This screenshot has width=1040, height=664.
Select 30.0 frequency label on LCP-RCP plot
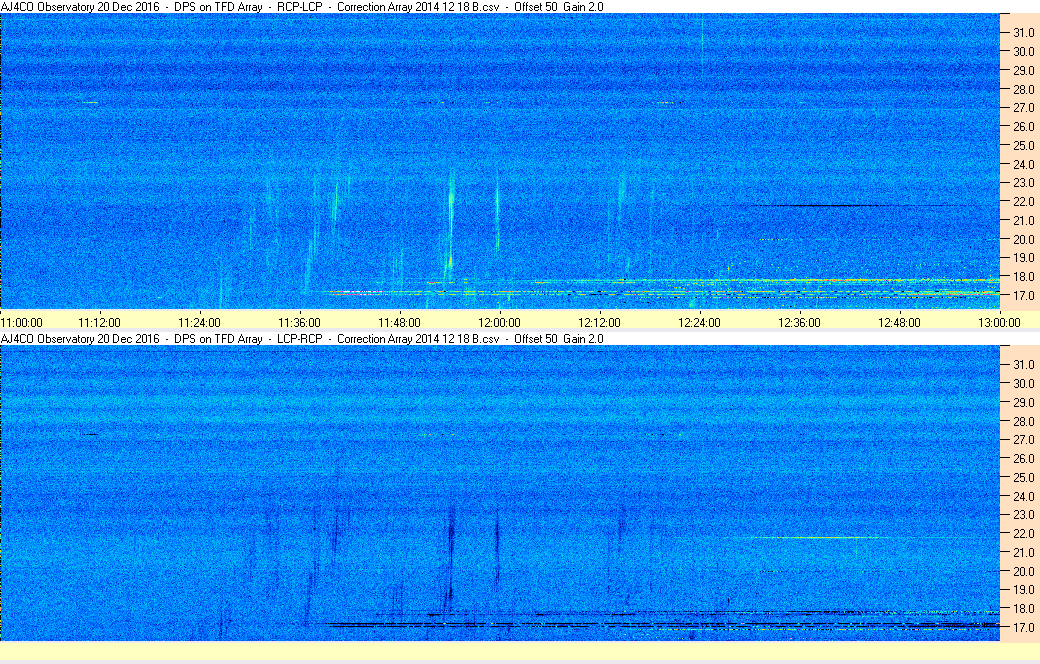pyautogui.click(x=1023, y=383)
